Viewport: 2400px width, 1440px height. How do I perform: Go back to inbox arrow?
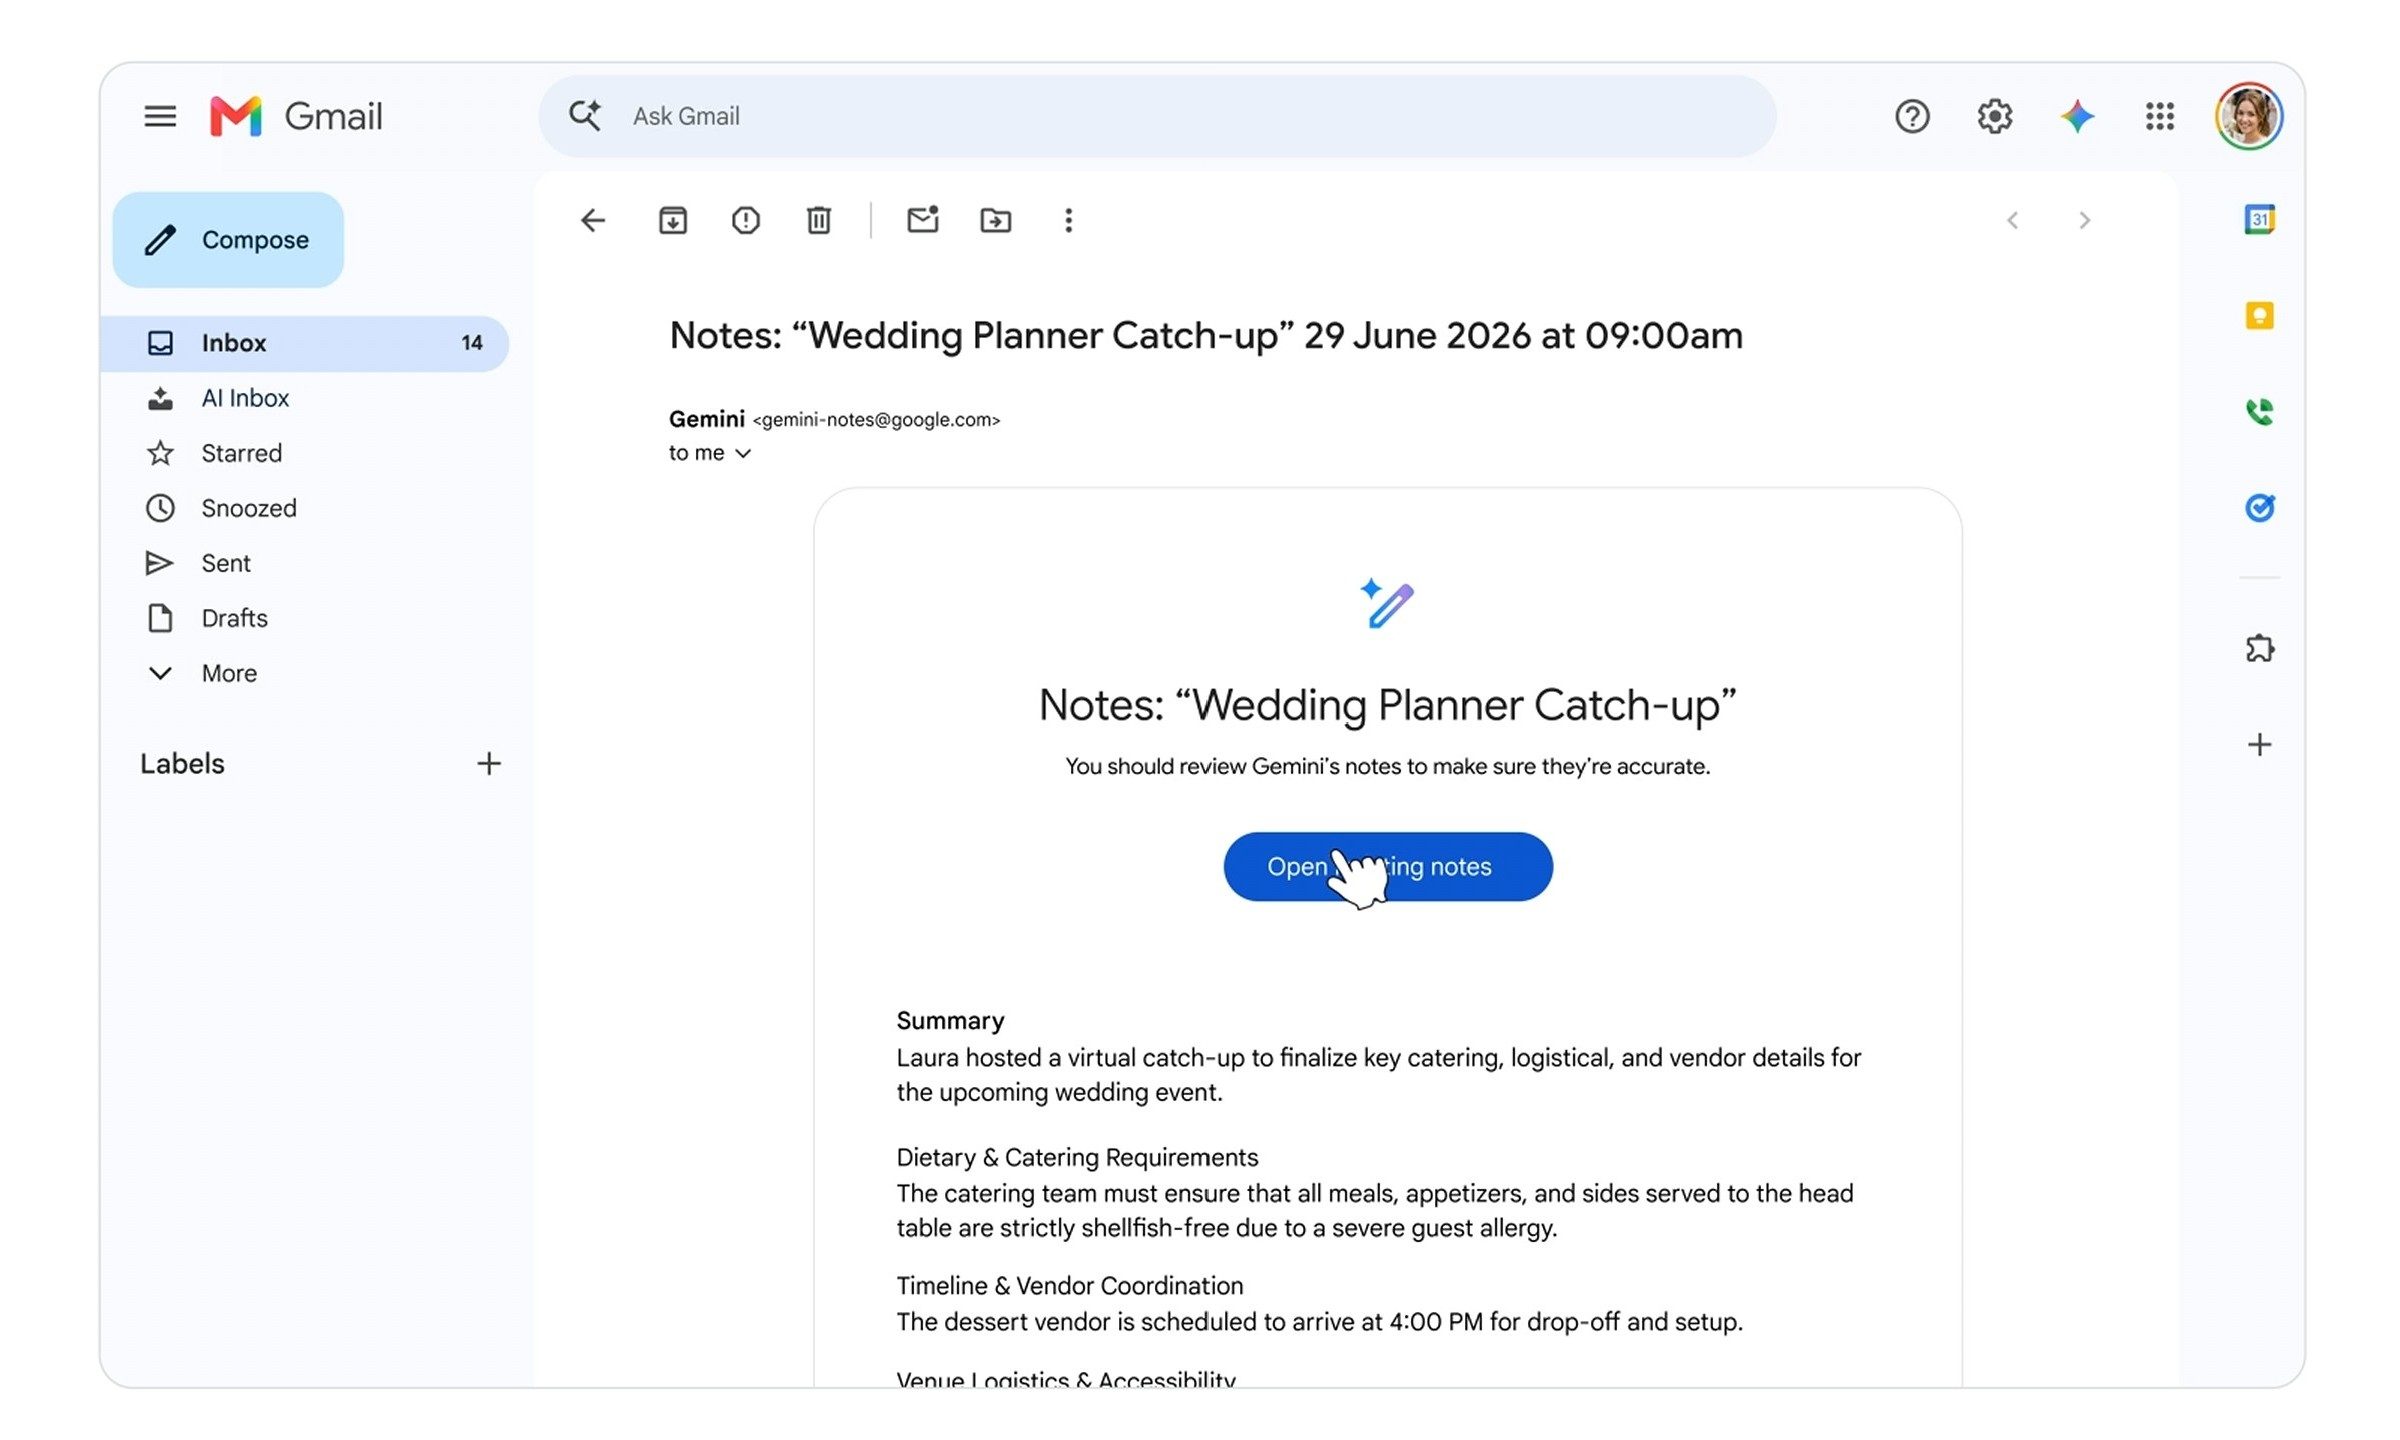[x=593, y=220]
